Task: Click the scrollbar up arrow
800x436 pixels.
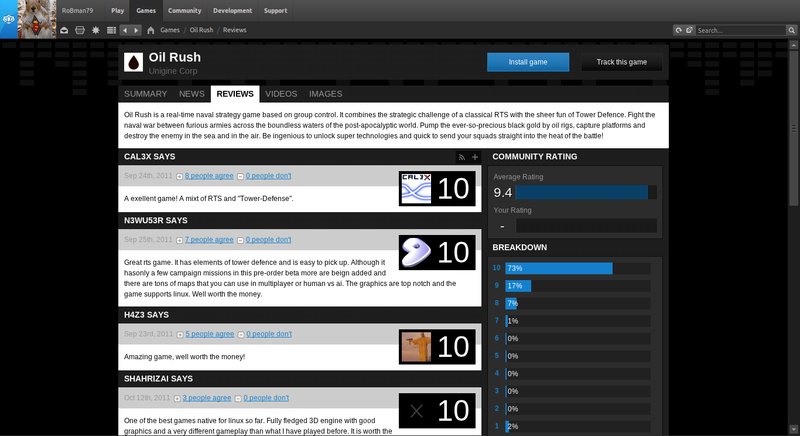Action: [794, 45]
